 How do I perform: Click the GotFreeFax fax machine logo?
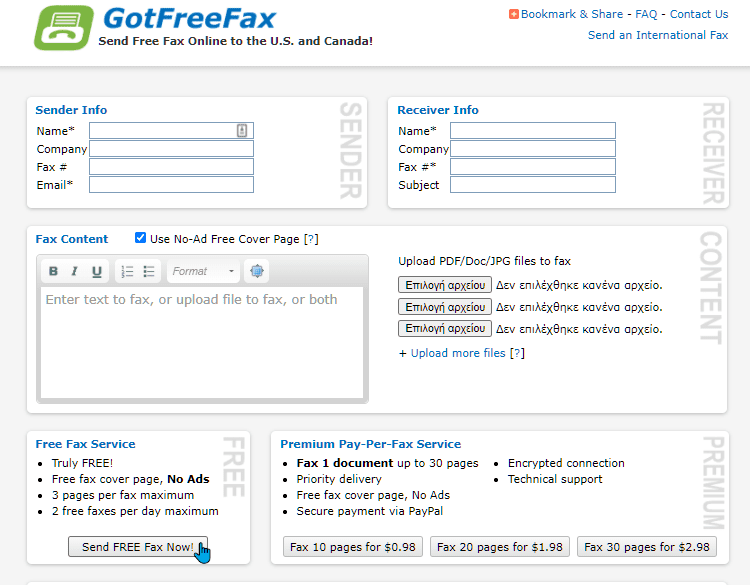pyautogui.click(x=64, y=28)
